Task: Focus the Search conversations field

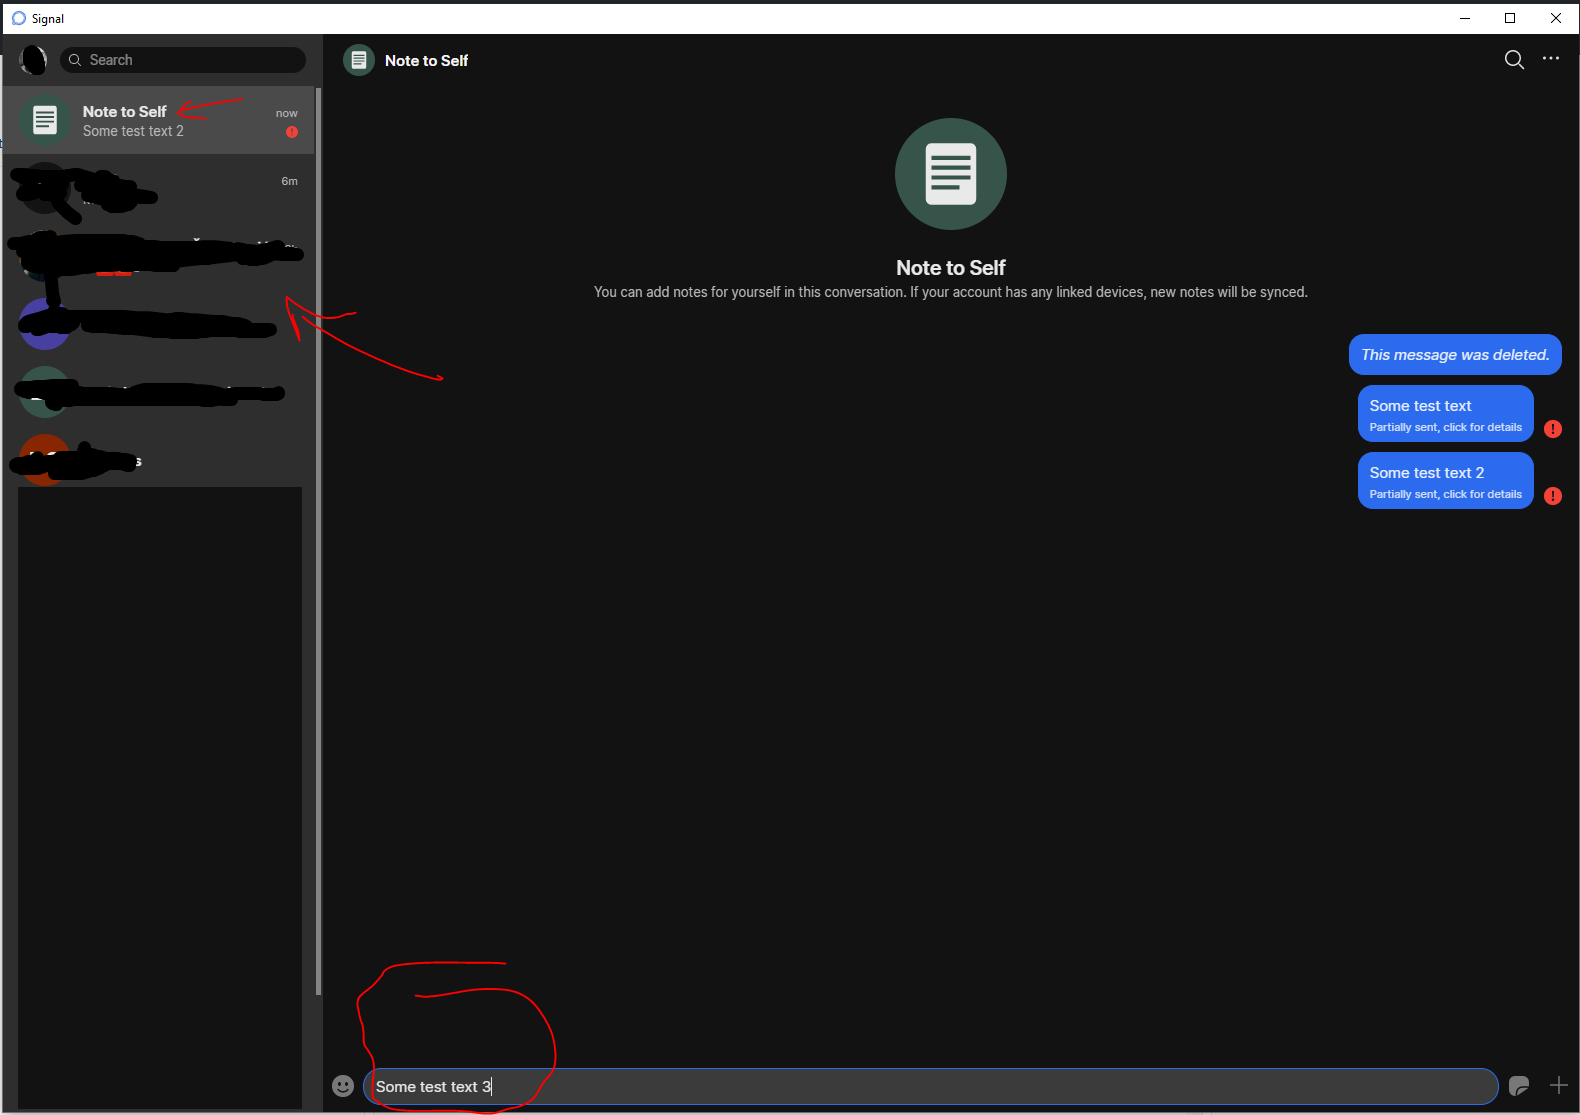Action: coord(183,60)
